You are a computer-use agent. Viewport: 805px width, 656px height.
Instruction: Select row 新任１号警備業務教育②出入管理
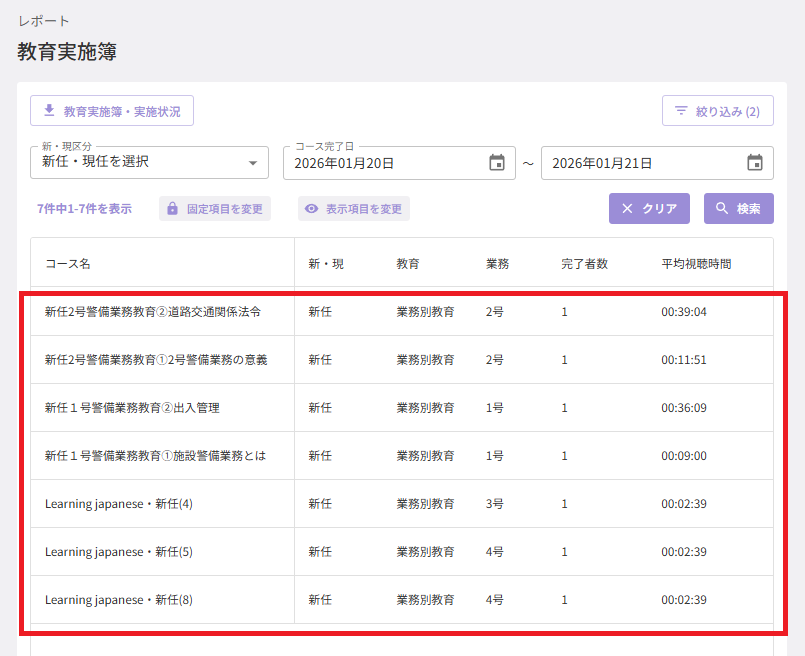coord(402,408)
